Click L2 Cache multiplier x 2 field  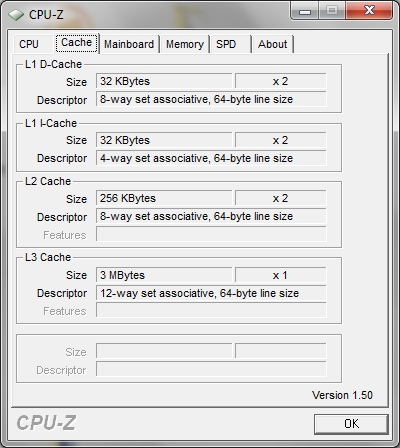280,198
